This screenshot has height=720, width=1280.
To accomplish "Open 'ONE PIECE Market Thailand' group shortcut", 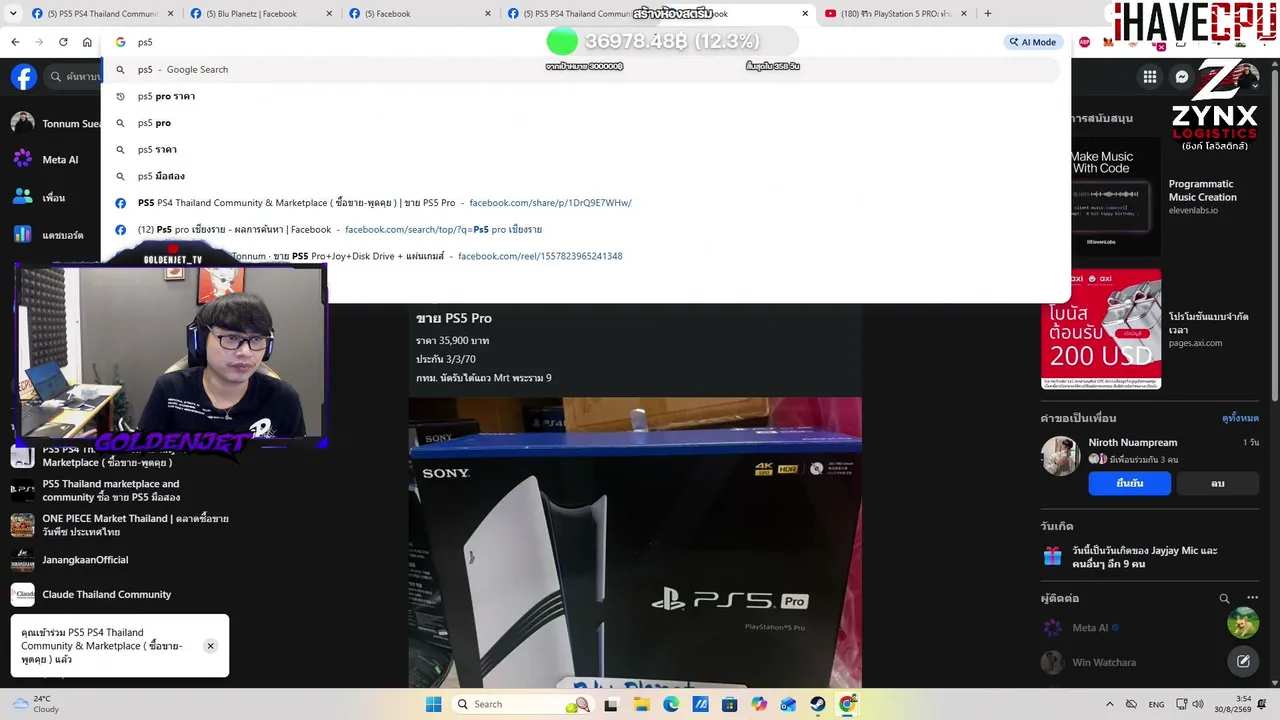I will click(120, 525).
